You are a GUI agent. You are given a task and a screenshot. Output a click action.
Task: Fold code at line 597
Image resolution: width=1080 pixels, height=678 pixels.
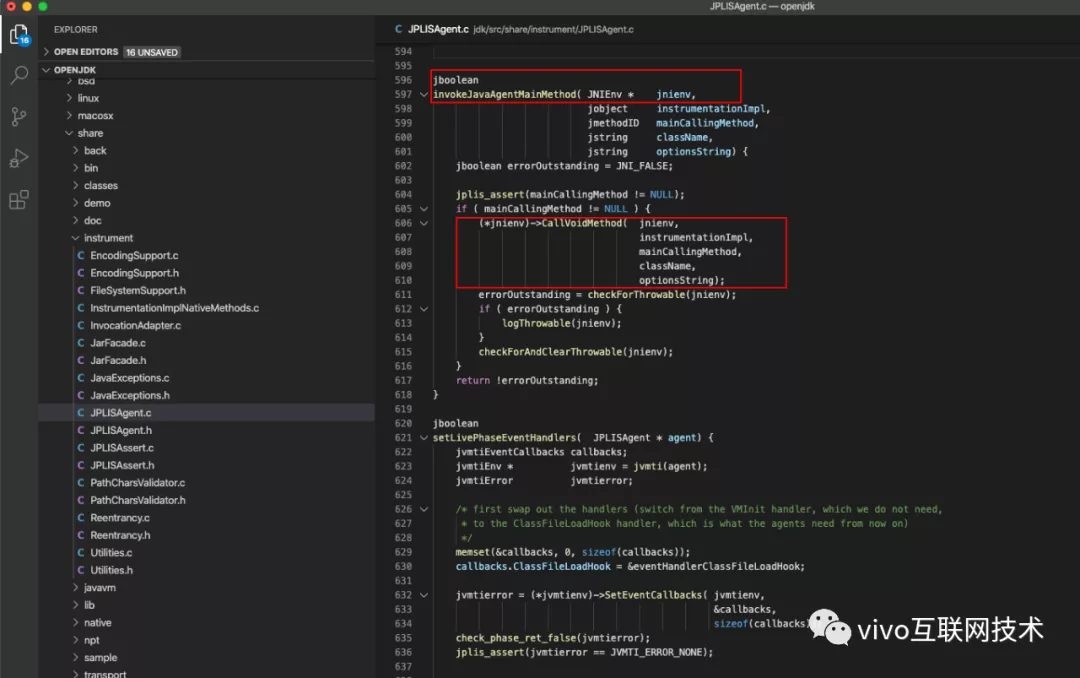pos(424,94)
